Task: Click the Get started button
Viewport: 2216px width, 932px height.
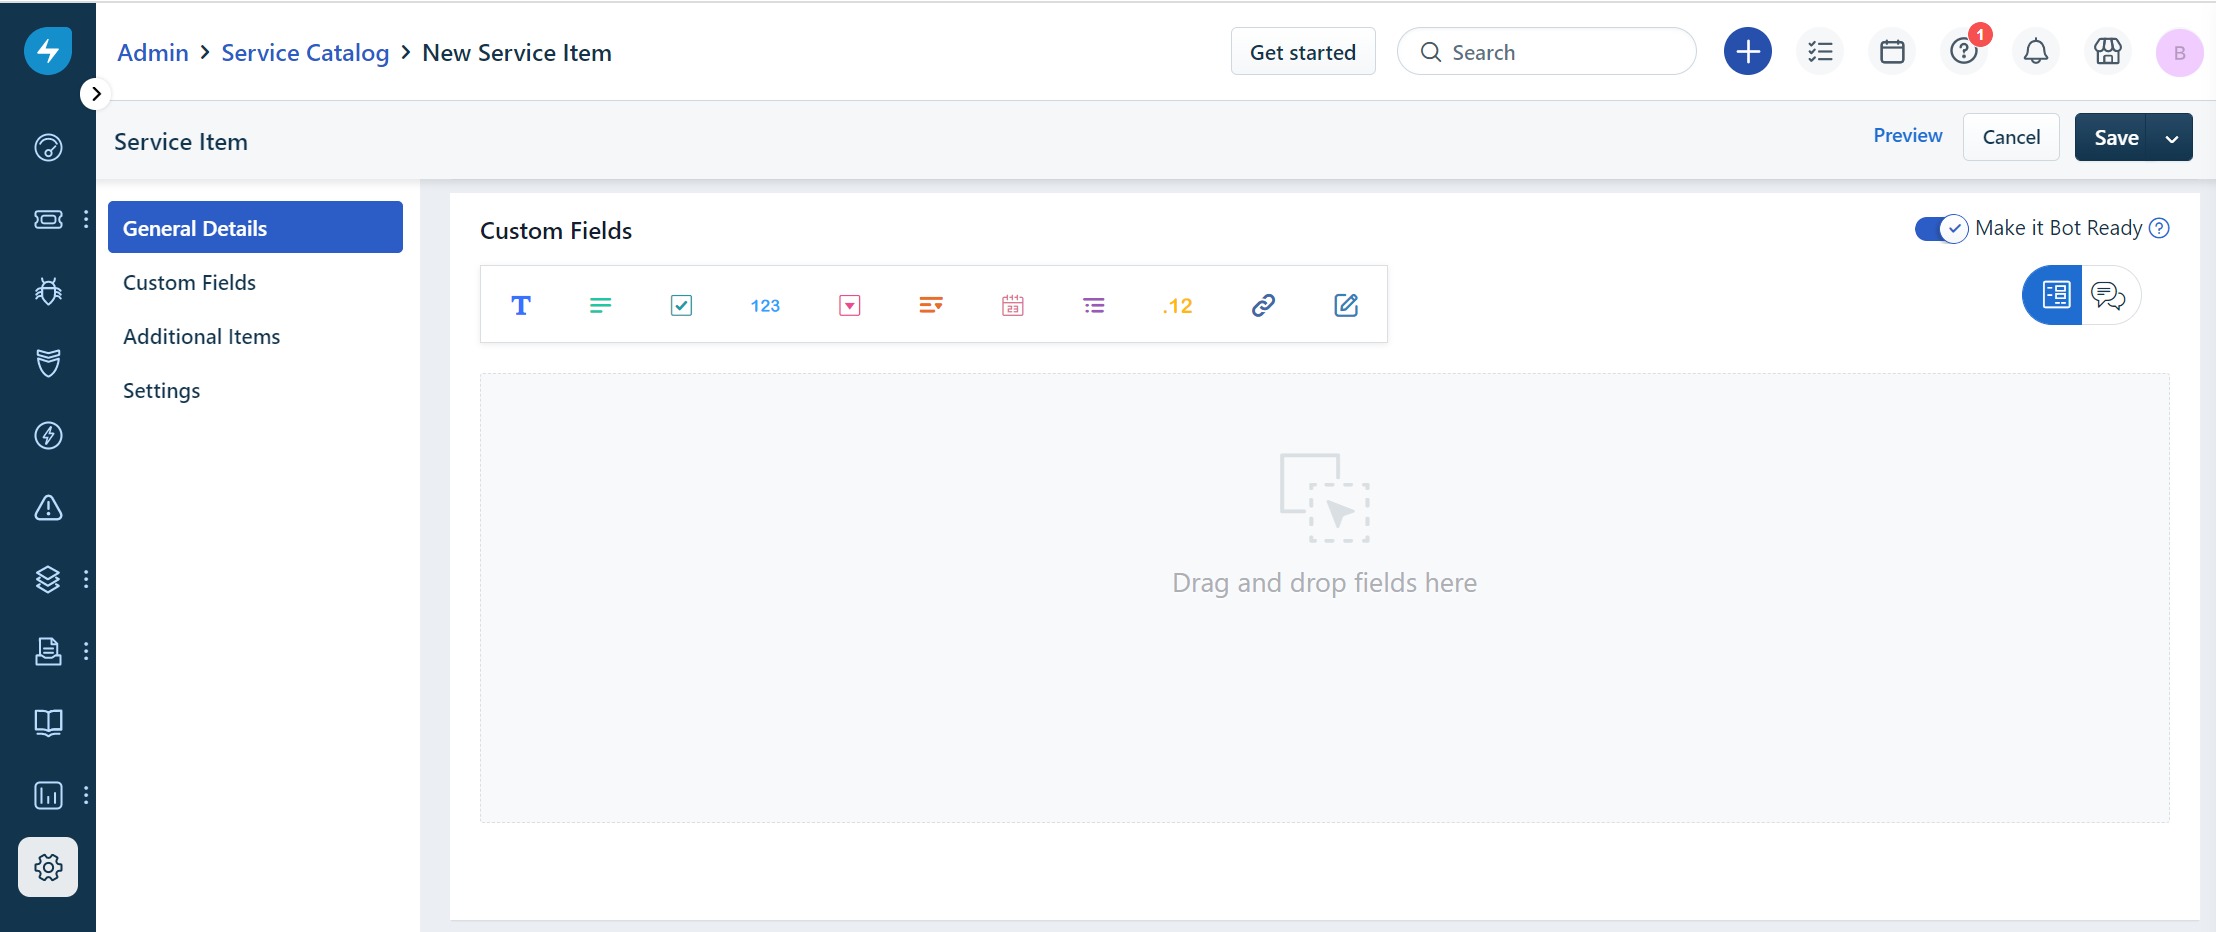Action: point(1303,52)
